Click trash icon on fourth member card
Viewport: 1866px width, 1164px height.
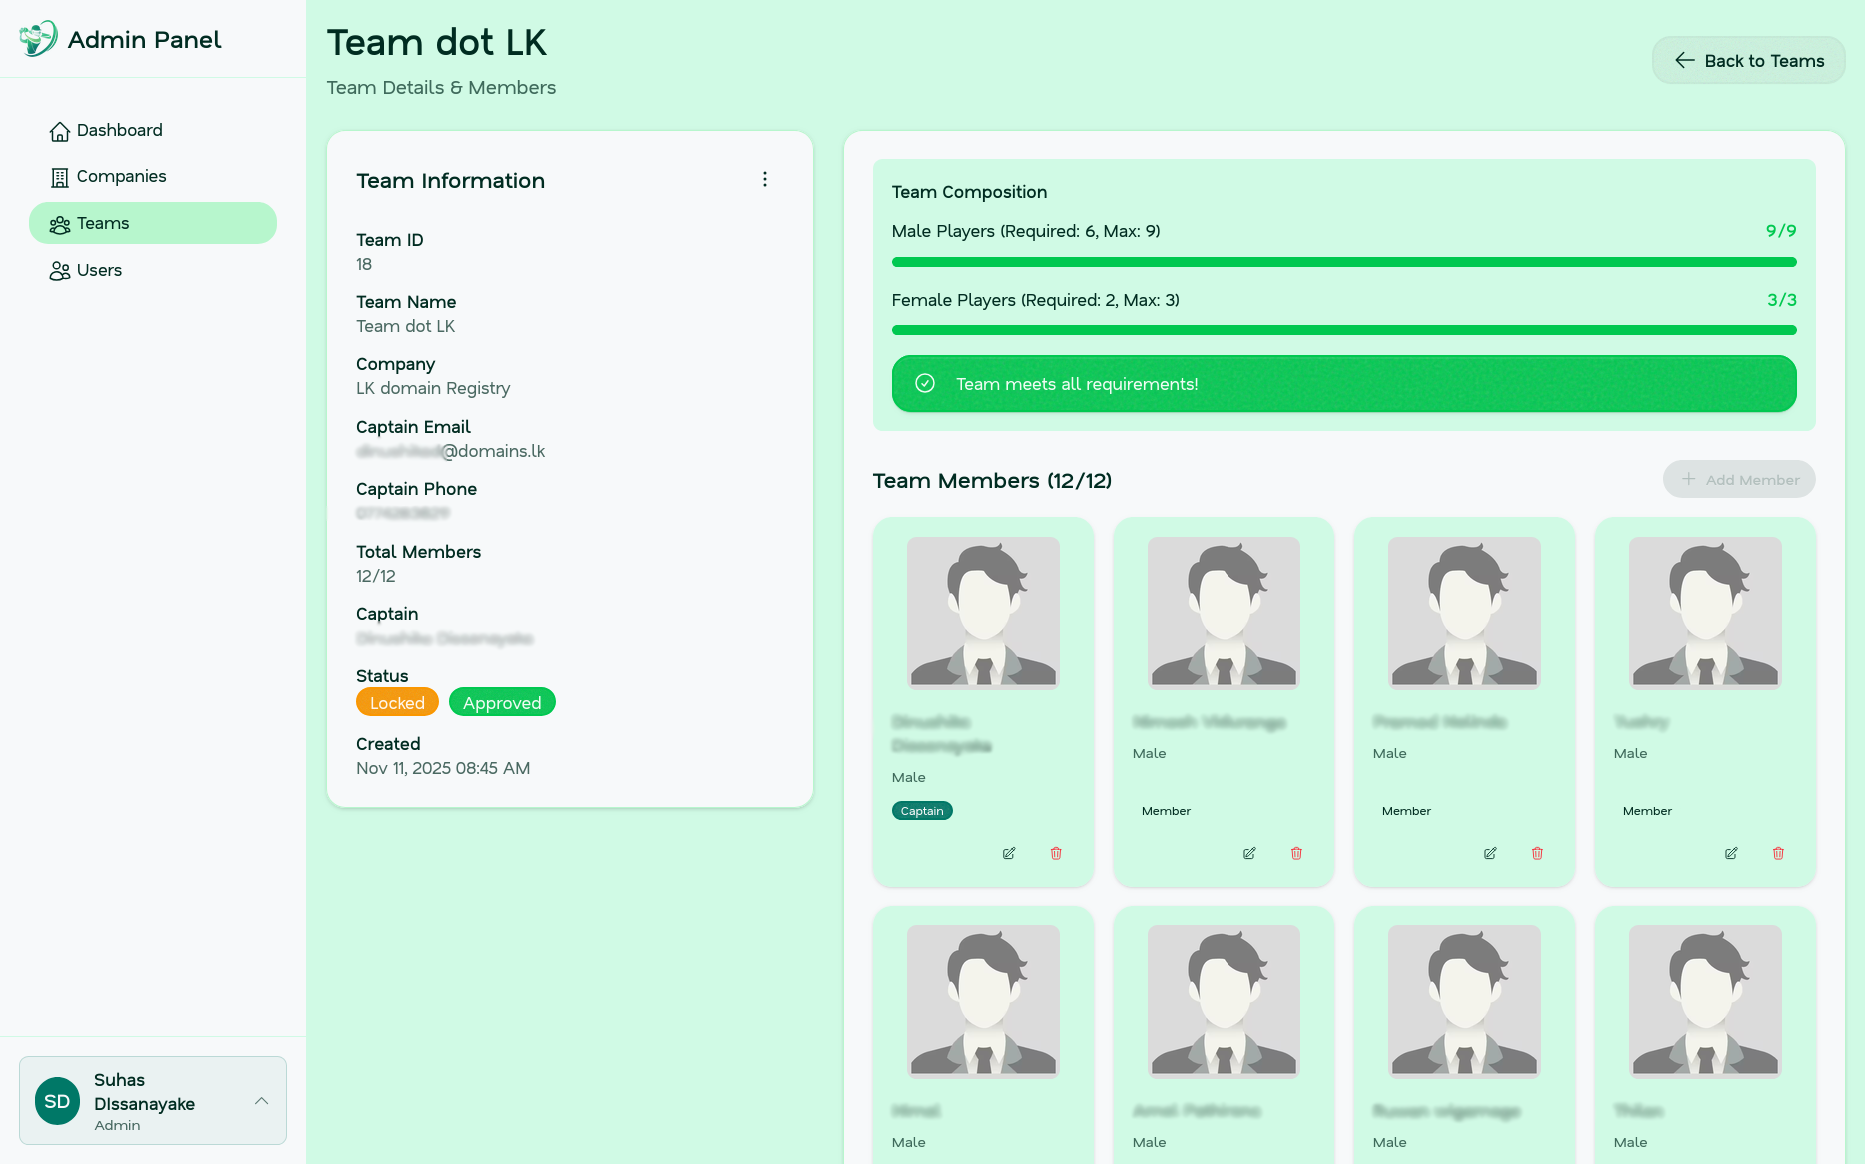(x=1778, y=853)
